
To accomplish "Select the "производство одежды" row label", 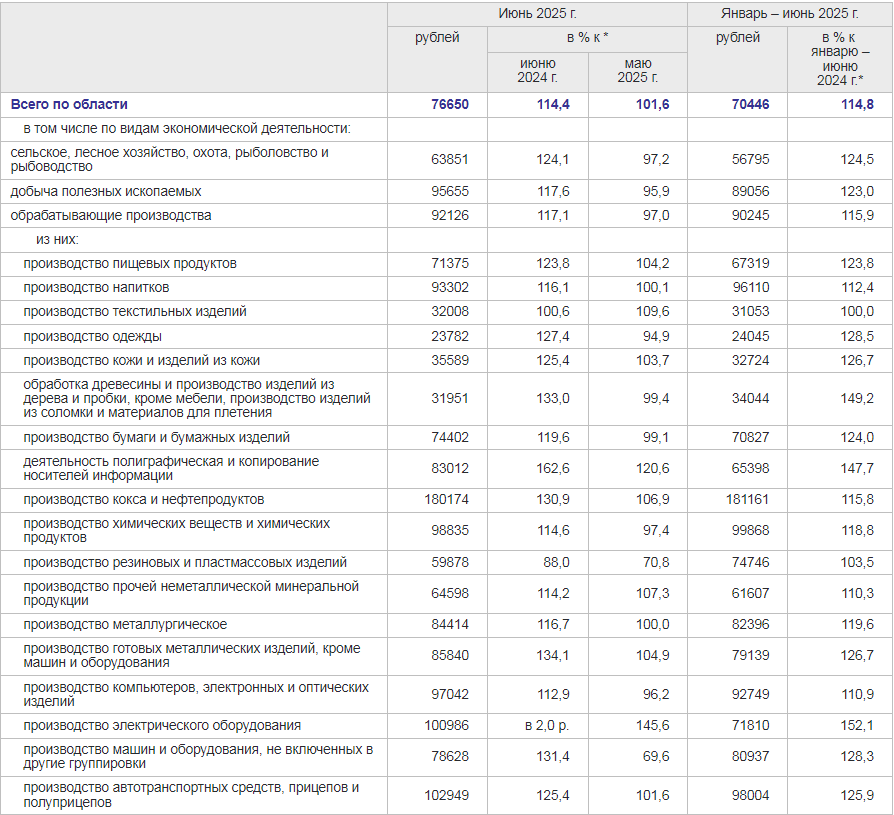I will [x=92, y=336].
